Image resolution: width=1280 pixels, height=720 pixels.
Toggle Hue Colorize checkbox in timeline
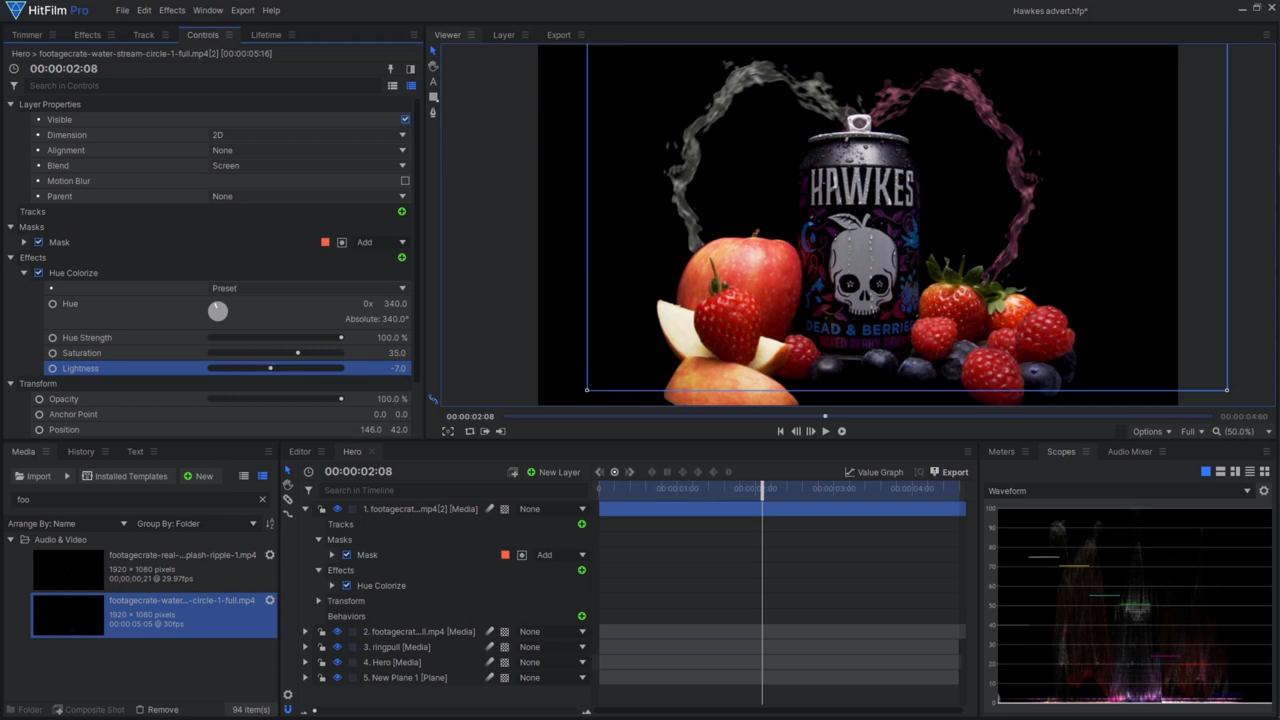[347, 586]
